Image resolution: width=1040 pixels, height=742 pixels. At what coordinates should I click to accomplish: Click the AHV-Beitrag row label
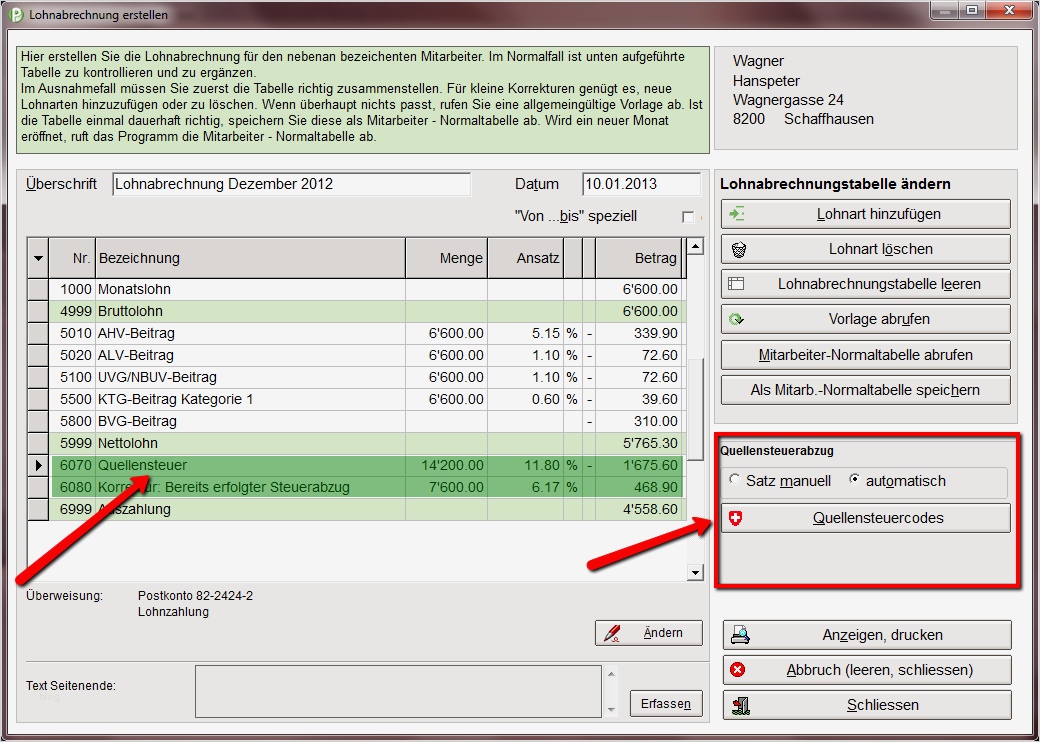click(136, 333)
